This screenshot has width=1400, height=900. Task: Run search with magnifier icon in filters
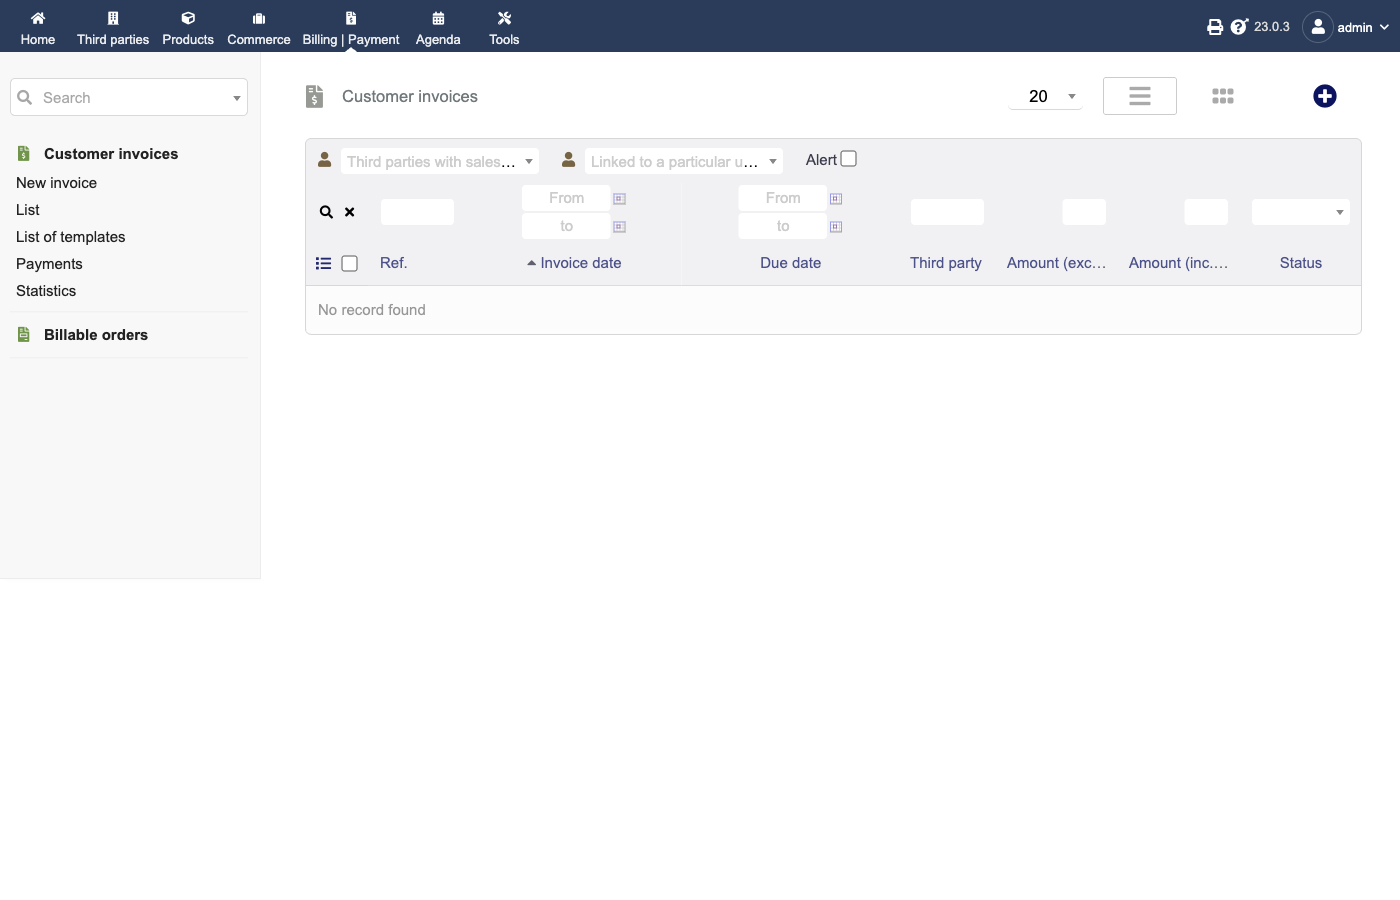point(326,212)
